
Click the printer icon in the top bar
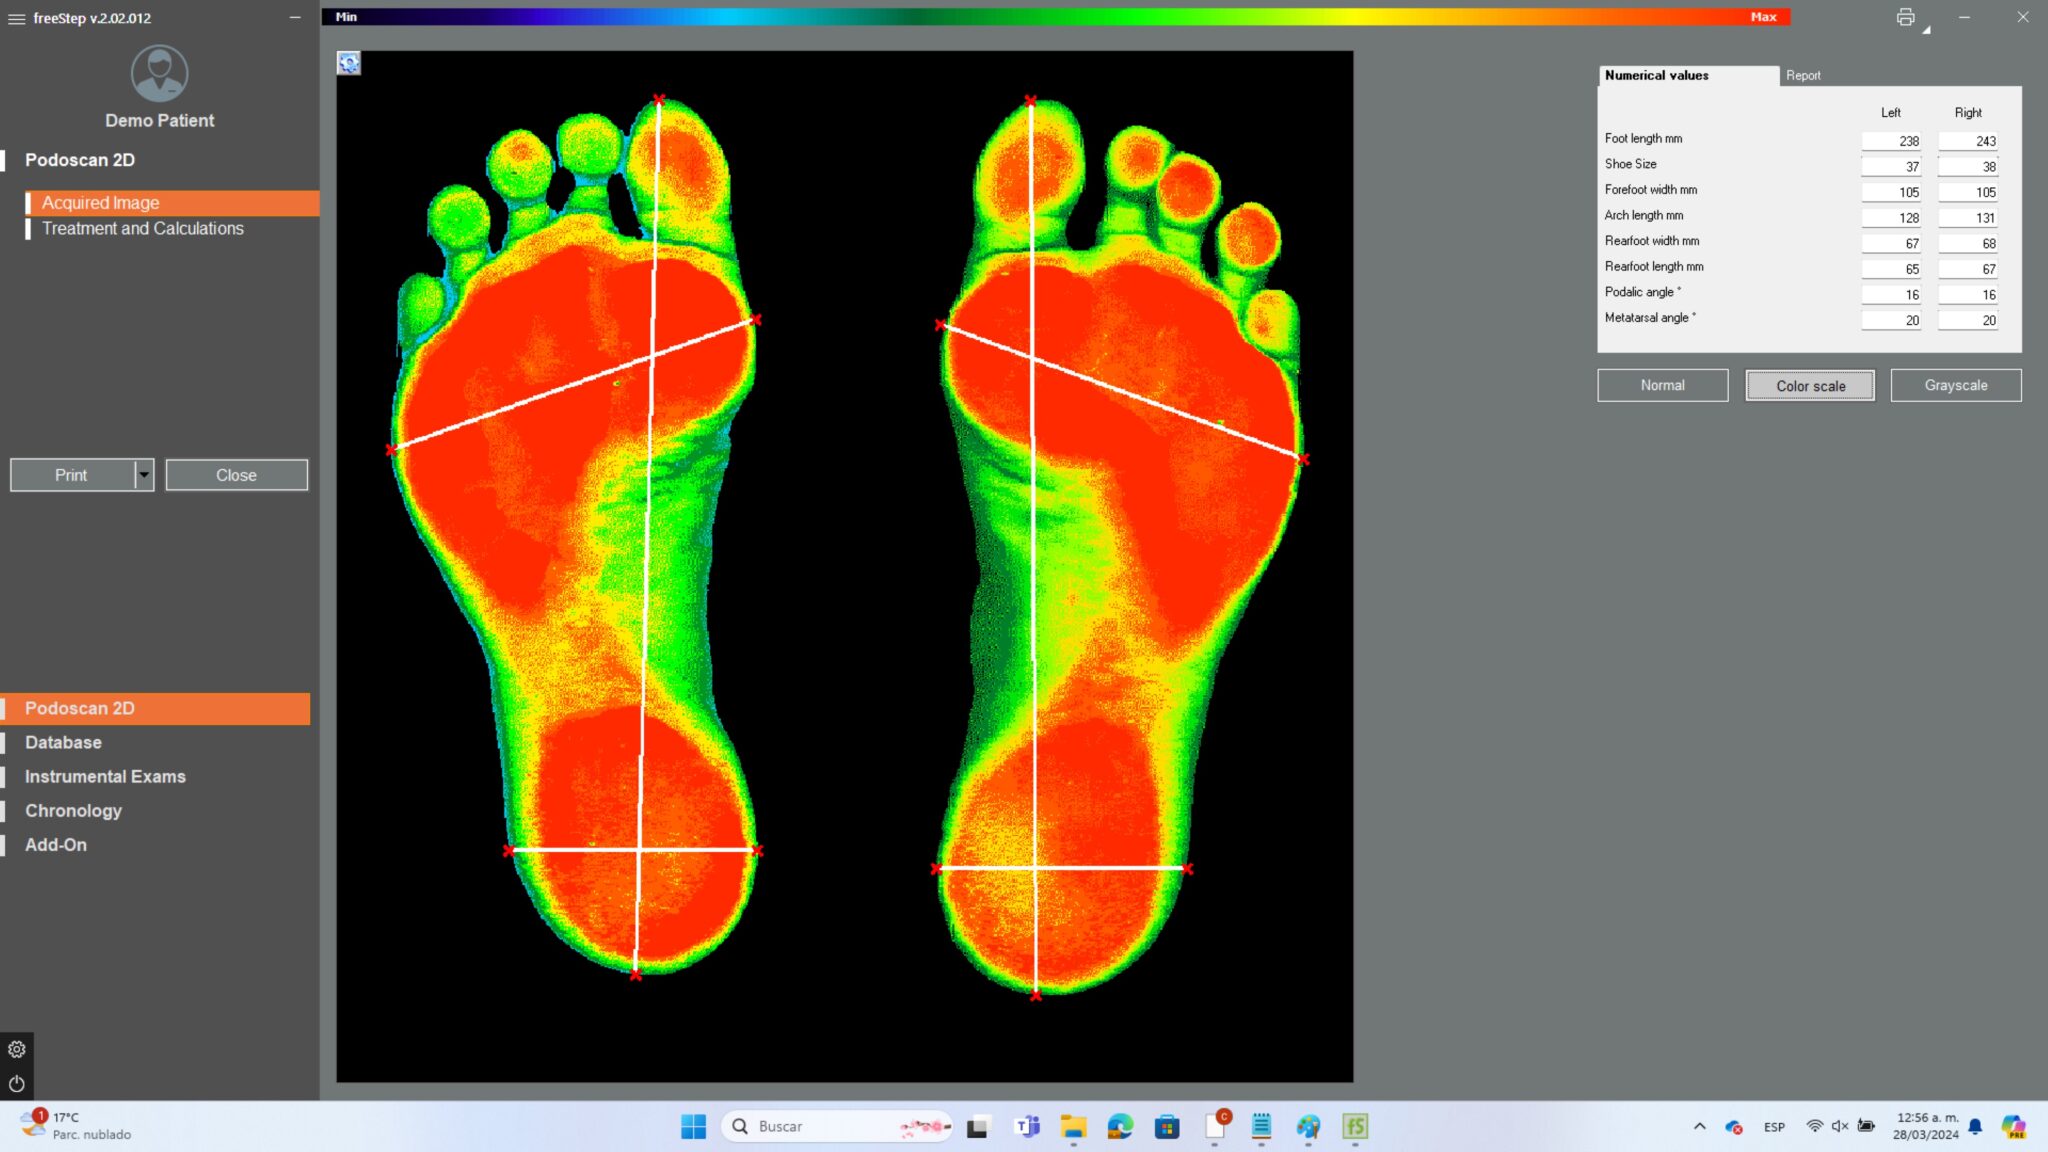[x=1906, y=17]
